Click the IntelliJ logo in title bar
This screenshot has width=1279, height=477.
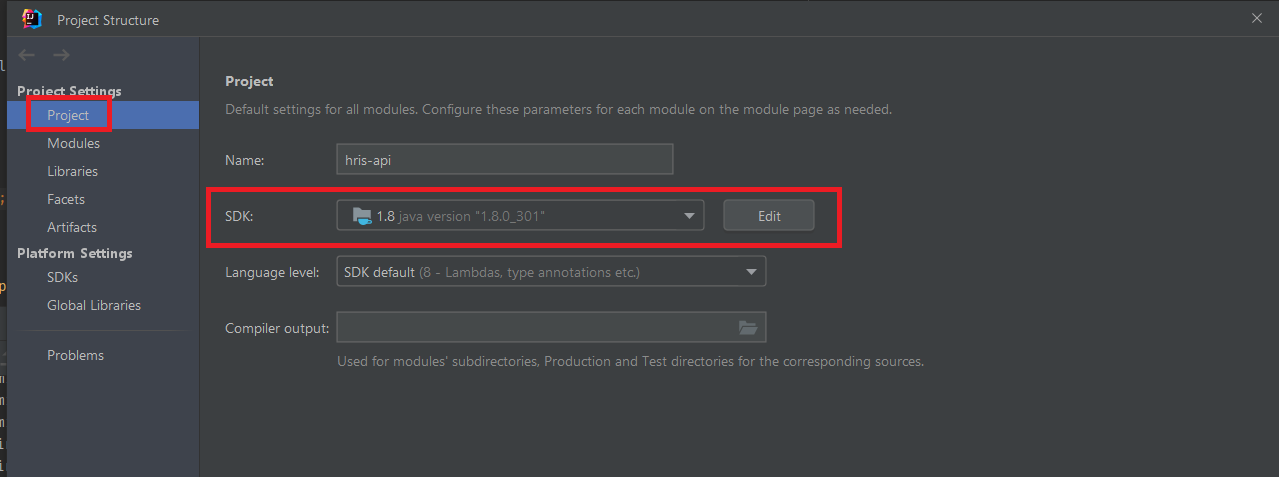[33, 19]
